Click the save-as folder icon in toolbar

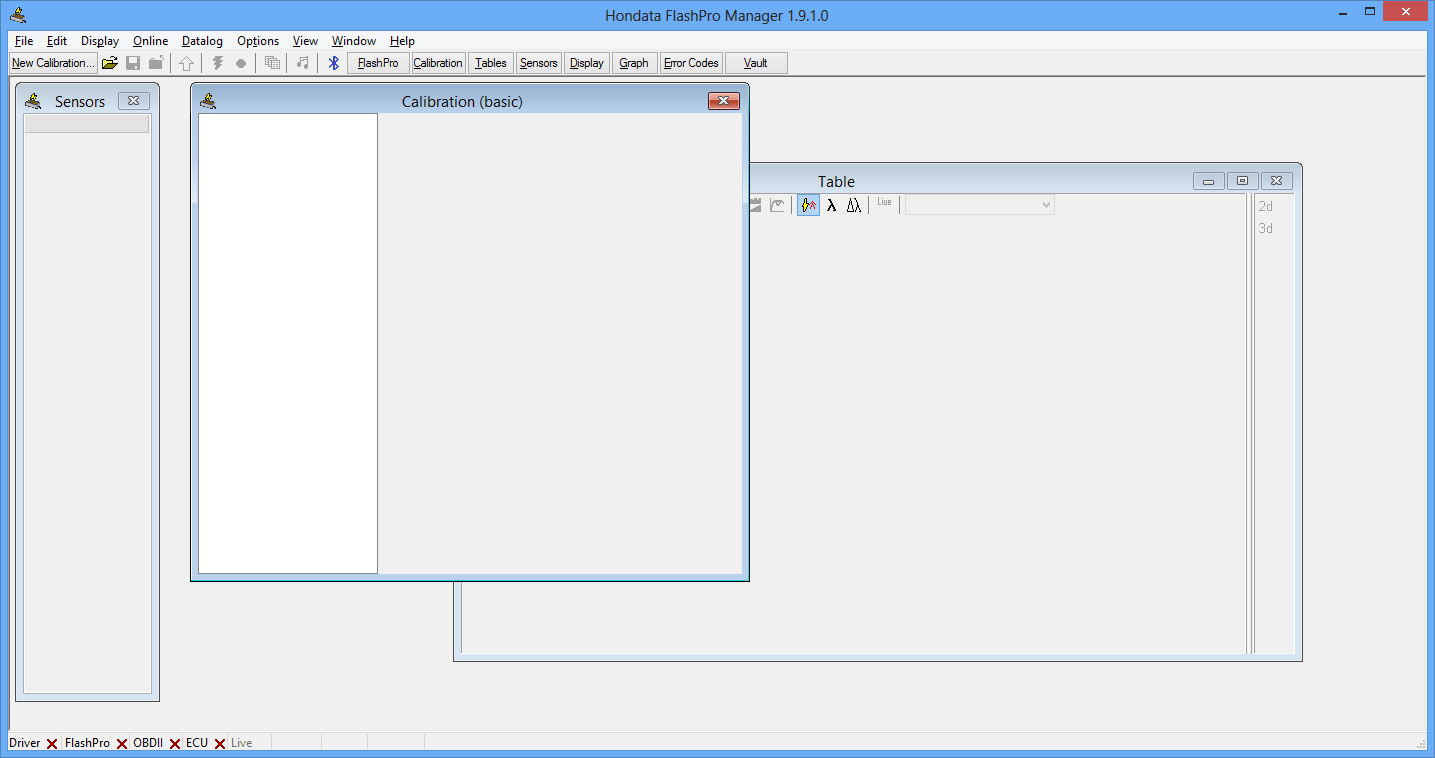pyautogui.click(x=156, y=63)
